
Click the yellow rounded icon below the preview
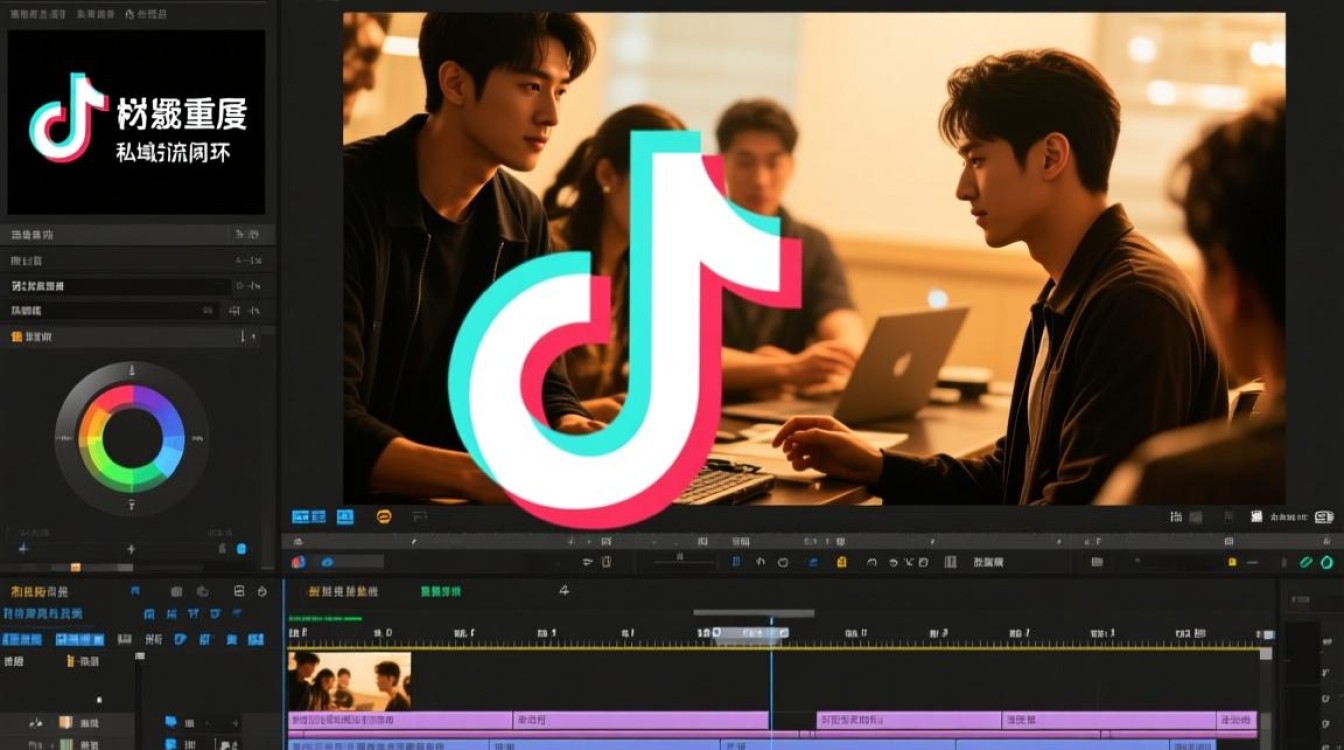tap(384, 517)
